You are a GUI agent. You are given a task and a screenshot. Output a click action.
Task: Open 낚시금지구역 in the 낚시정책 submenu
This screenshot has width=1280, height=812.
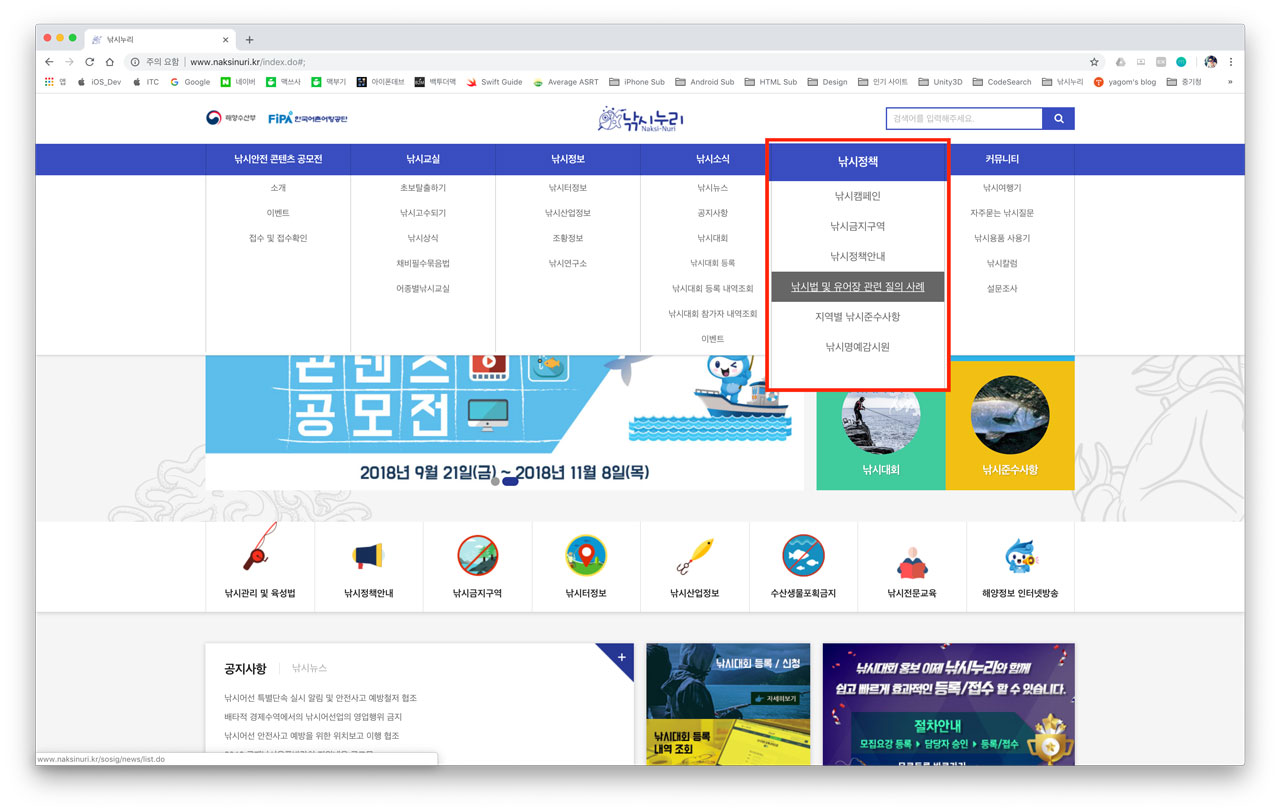858,227
